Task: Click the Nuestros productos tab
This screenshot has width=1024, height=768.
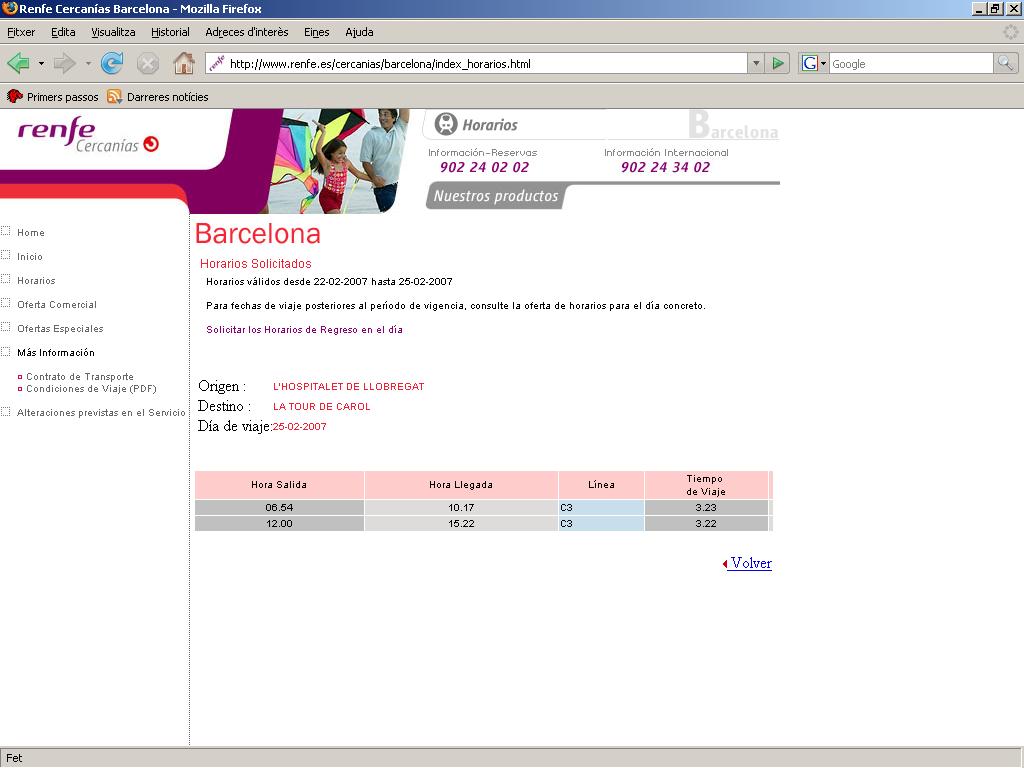Action: click(496, 196)
